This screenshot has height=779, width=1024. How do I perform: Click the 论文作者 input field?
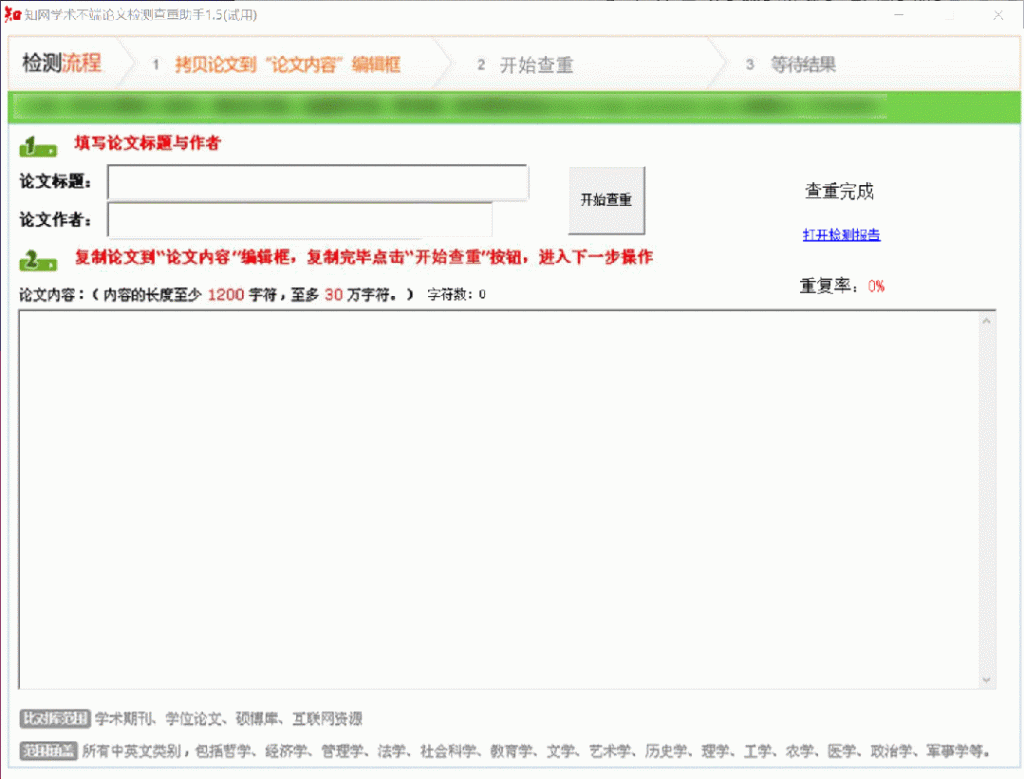point(300,219)
